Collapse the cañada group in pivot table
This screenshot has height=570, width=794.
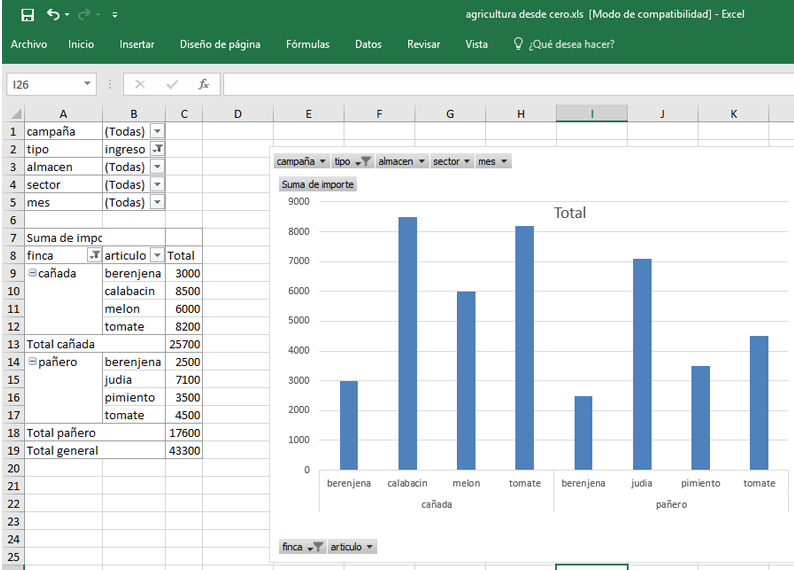(x=32, y=274)
